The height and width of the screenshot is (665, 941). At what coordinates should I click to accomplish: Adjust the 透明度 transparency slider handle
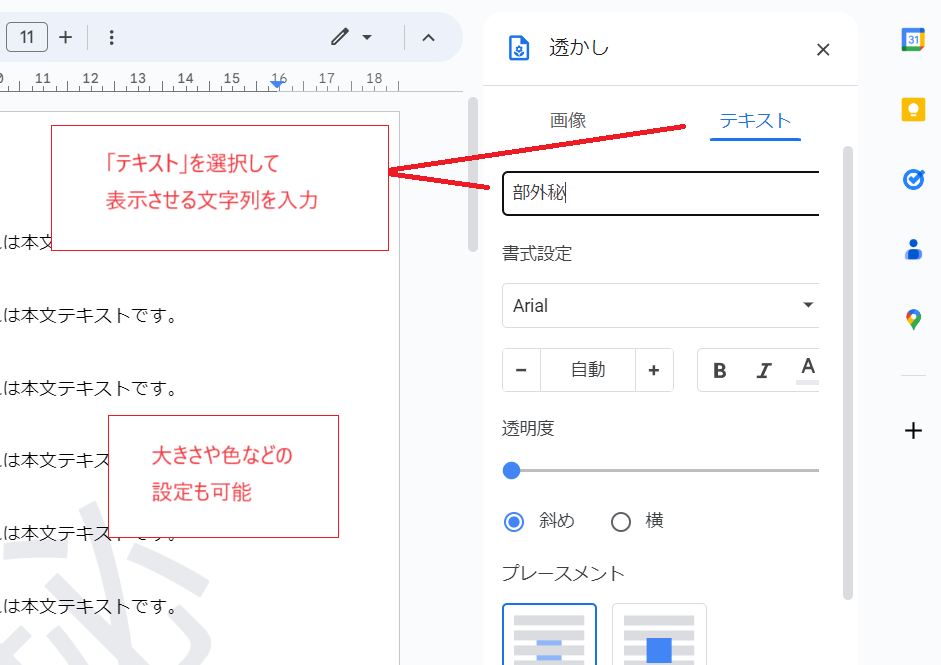[x=511, y=471]
